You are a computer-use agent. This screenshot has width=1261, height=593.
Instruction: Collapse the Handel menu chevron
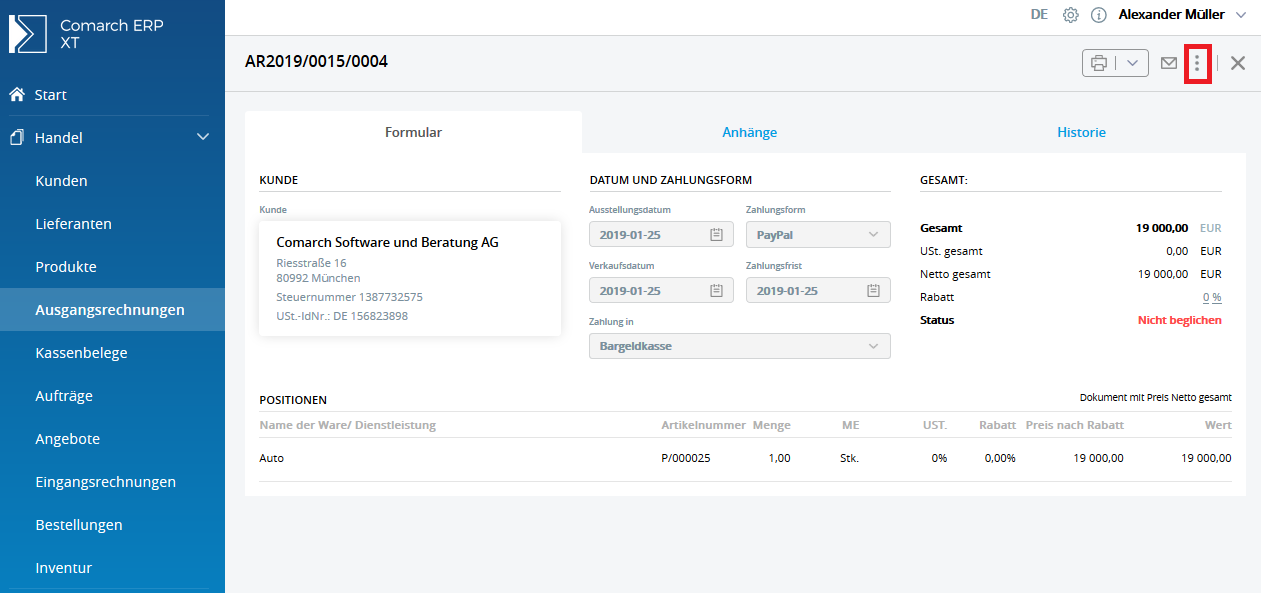tap(203, 138)
